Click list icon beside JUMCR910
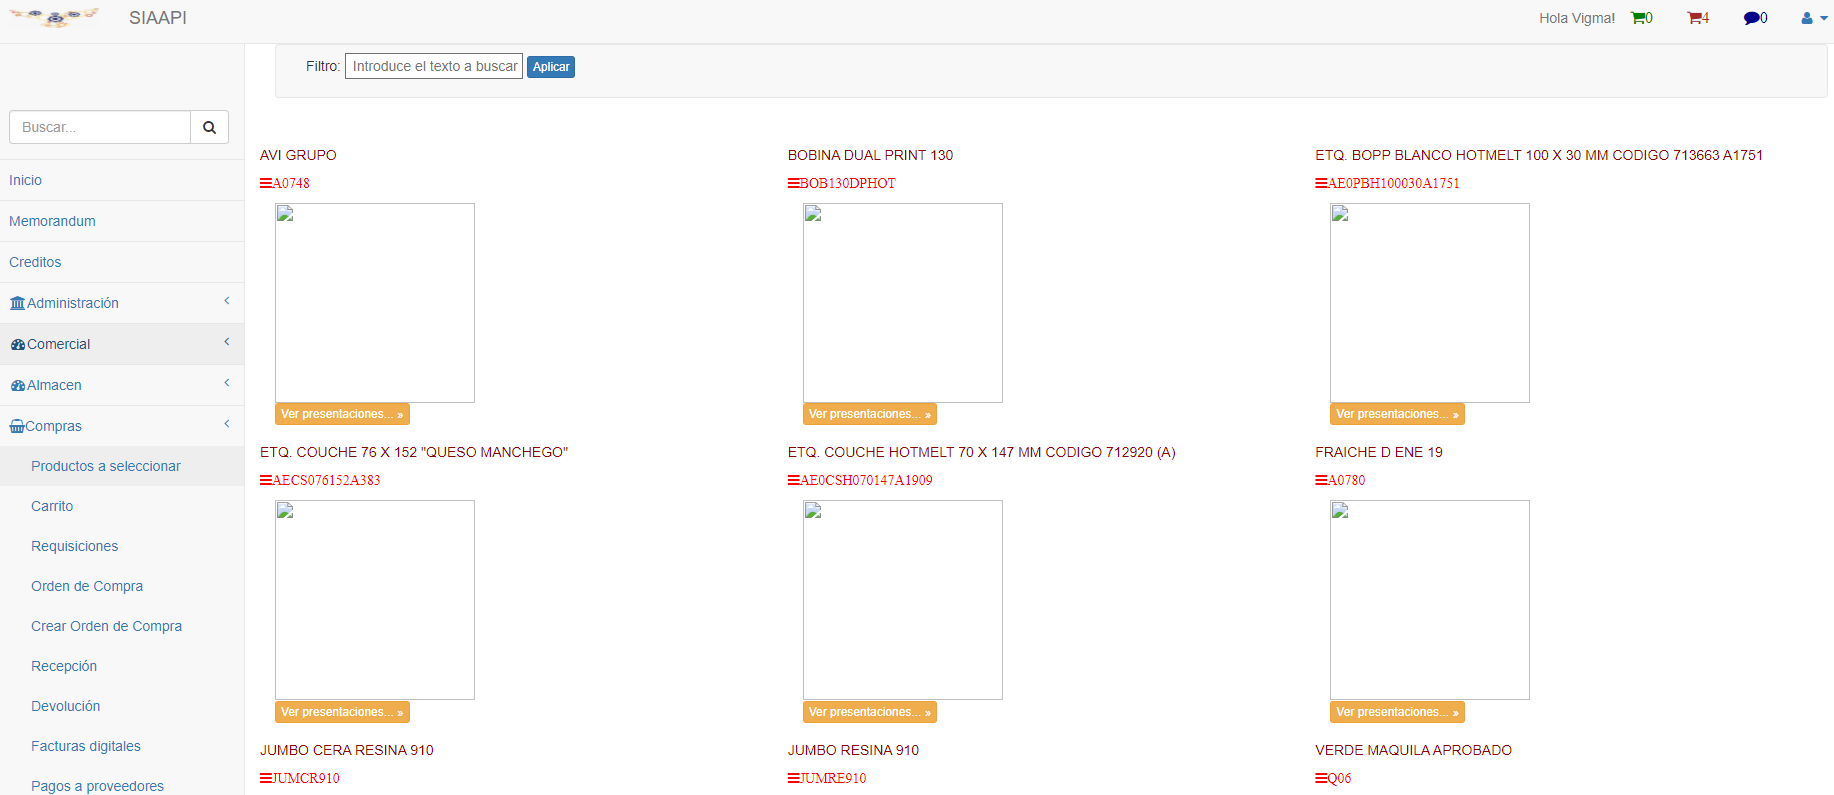Image resolution: width=1834 pixels, height=795 pixels. coord(266,778)
